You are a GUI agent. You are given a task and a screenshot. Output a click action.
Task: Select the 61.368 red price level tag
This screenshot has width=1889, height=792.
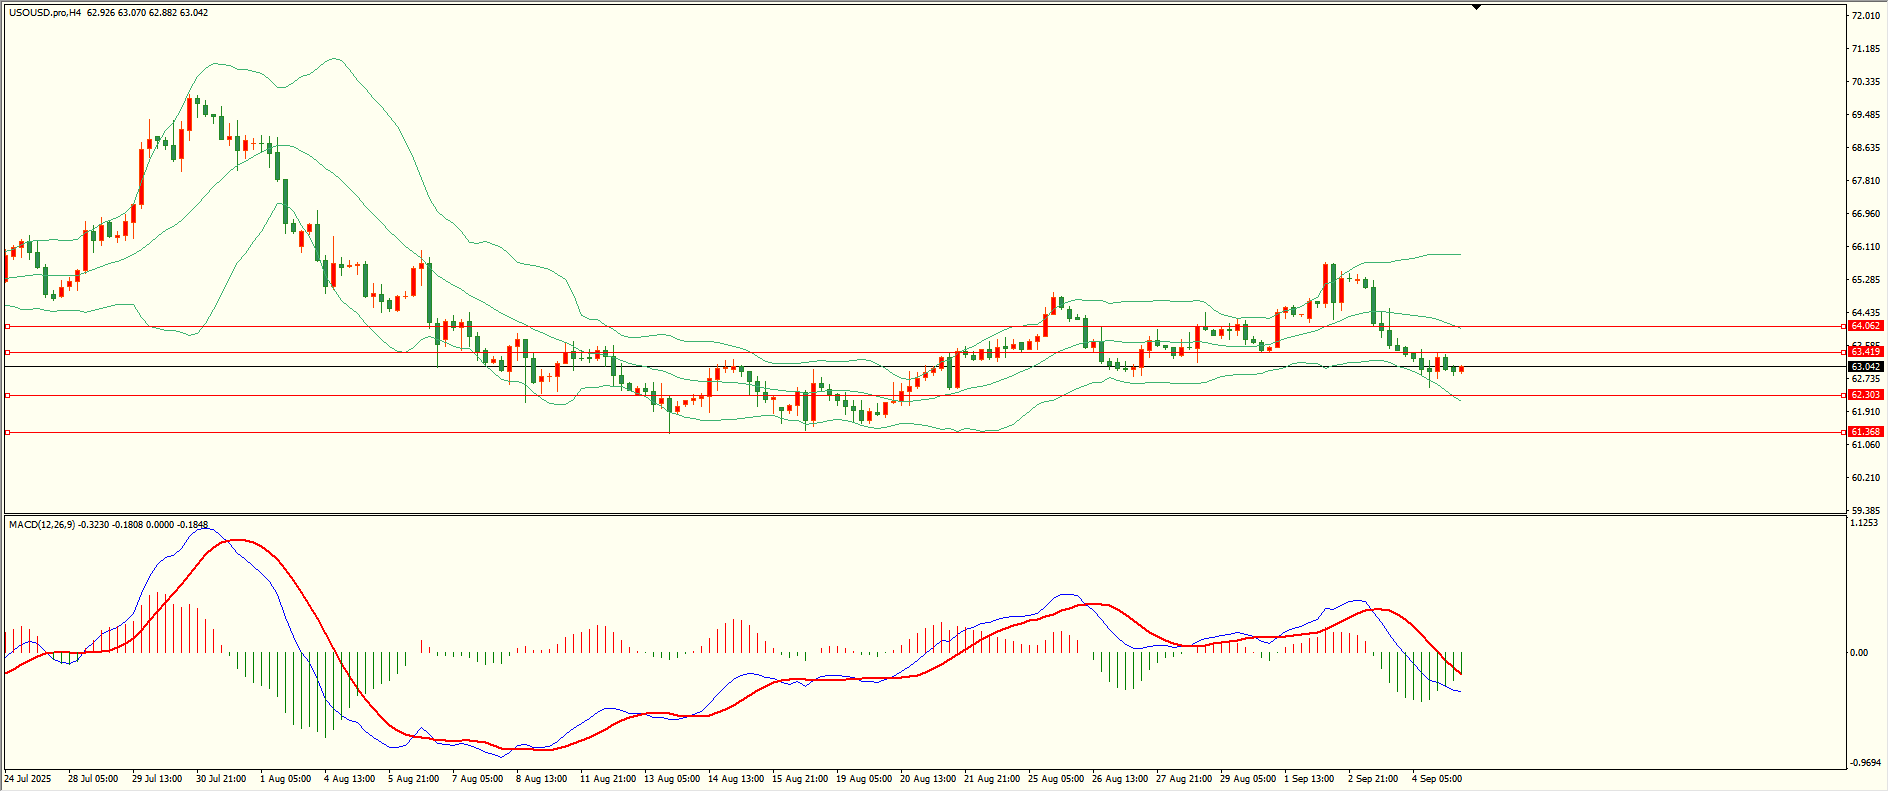1866,432
